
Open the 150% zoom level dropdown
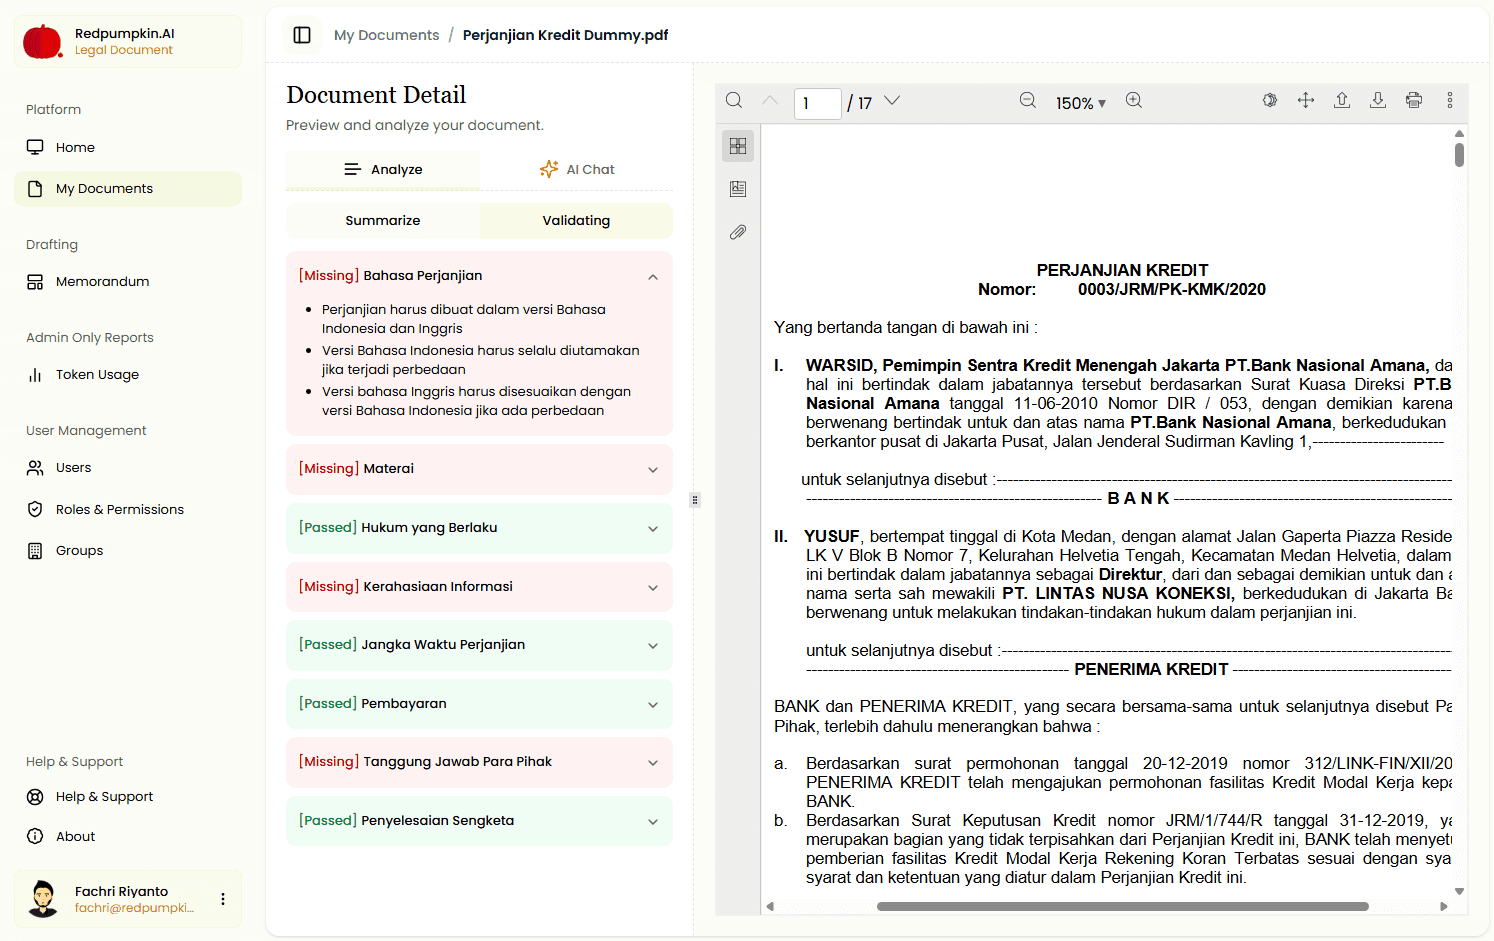(x=1081, y=101)
